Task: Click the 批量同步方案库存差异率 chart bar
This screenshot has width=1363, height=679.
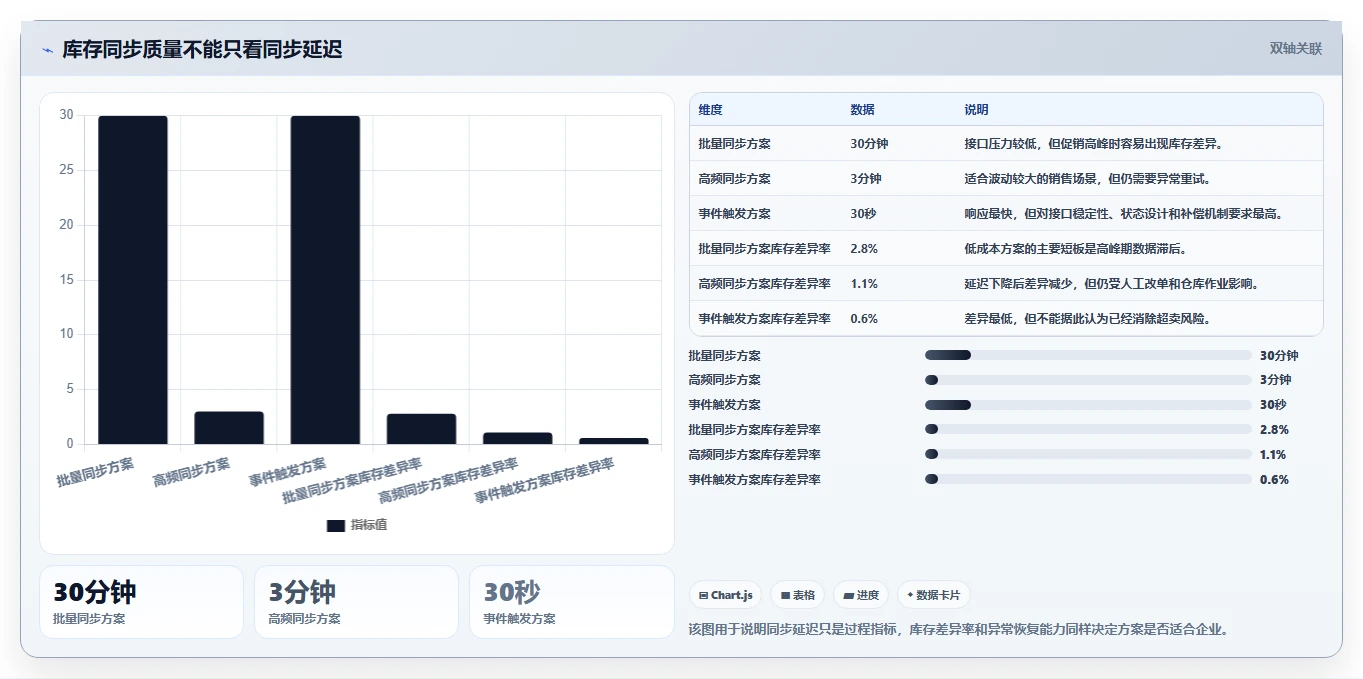Action: (421, 429)
